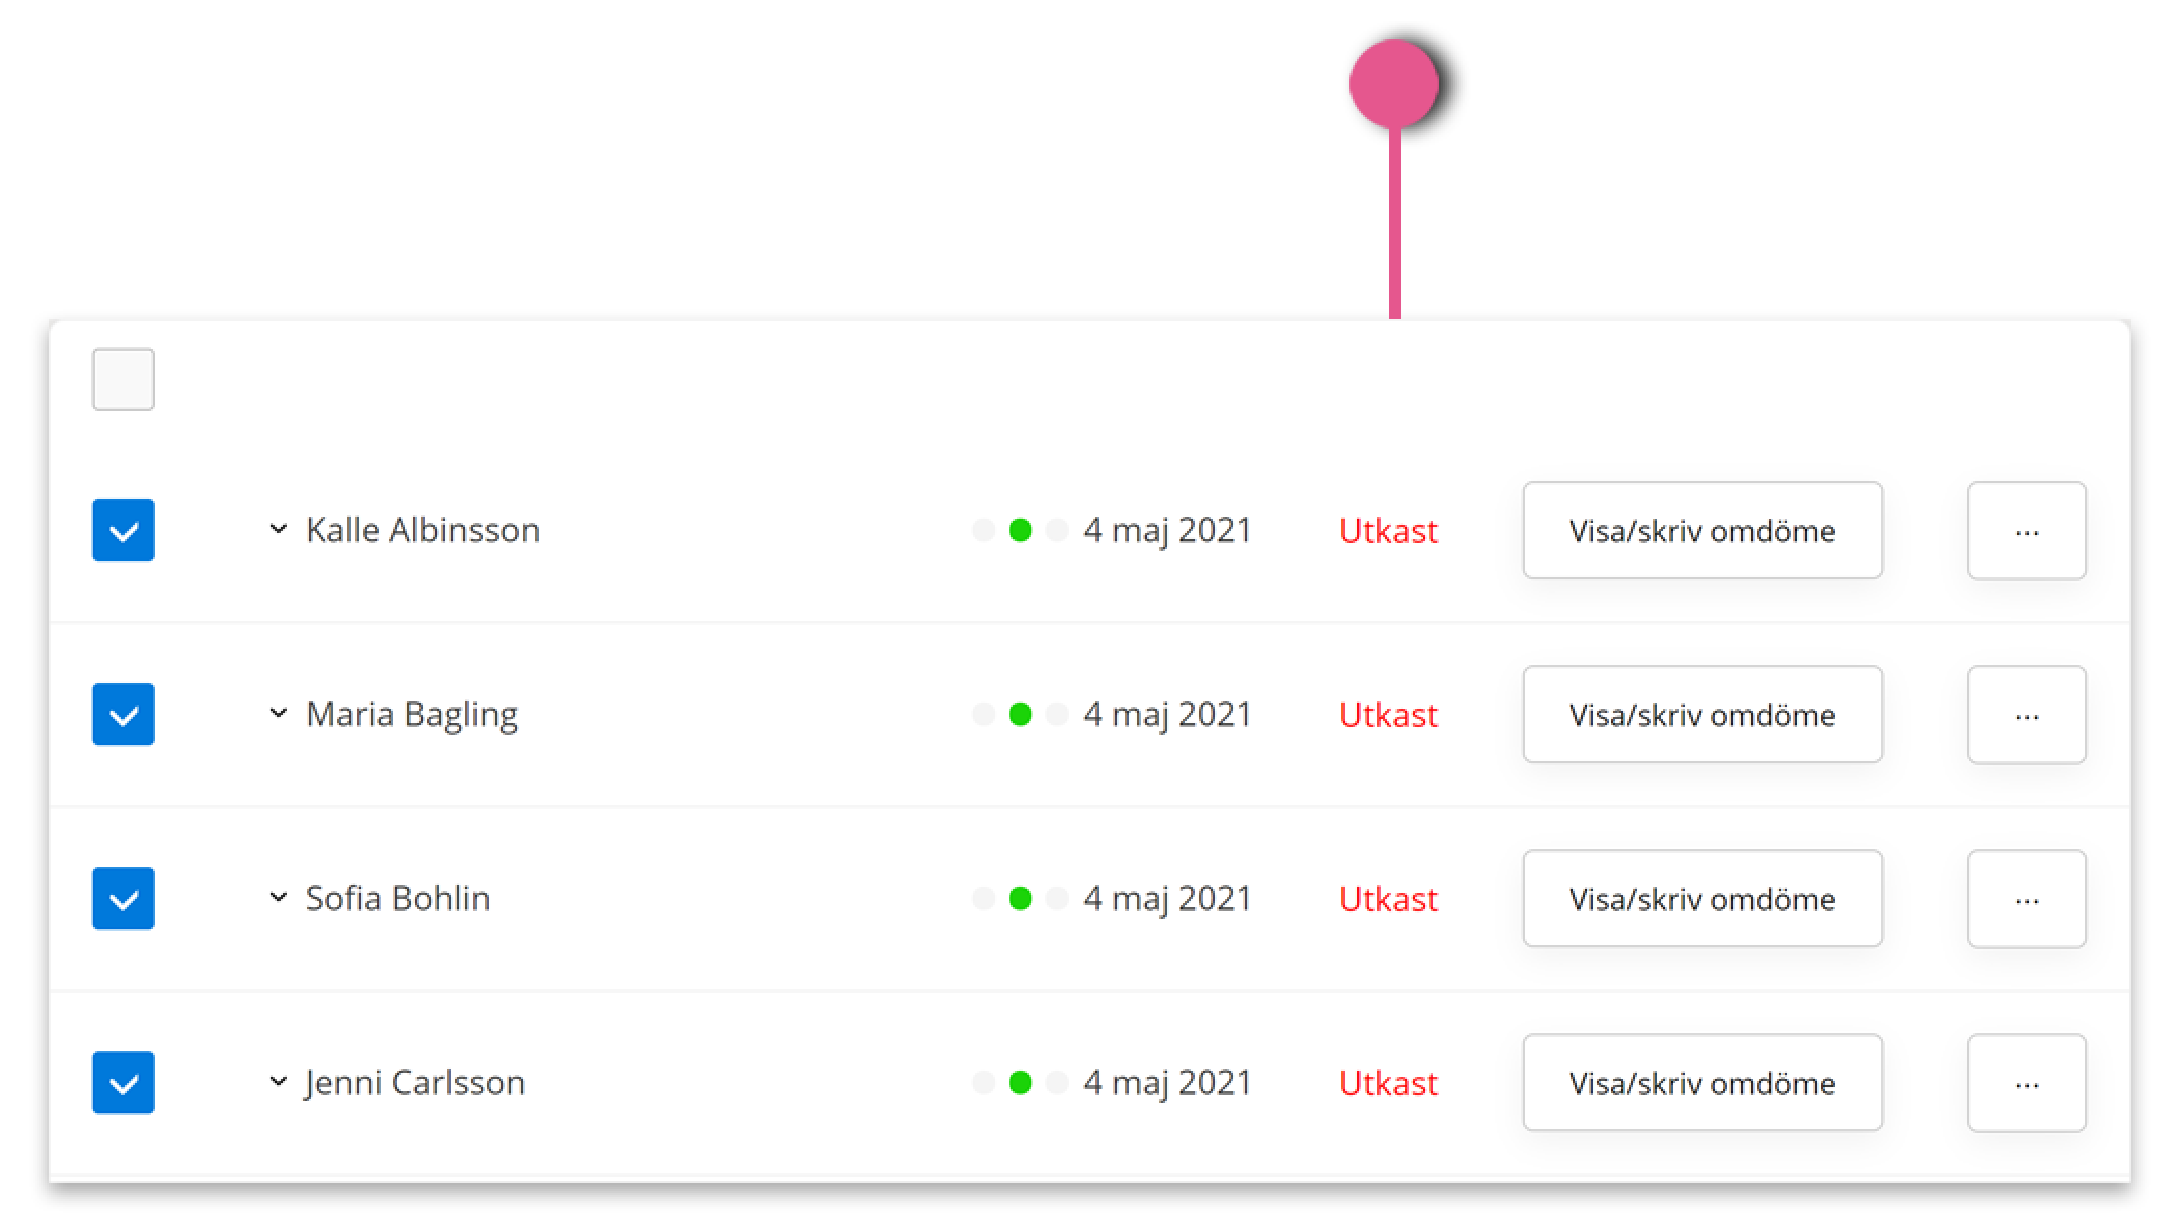Open more options for Jenni Carlsson
2169x1213 pixels.
pos(2026,1083)
